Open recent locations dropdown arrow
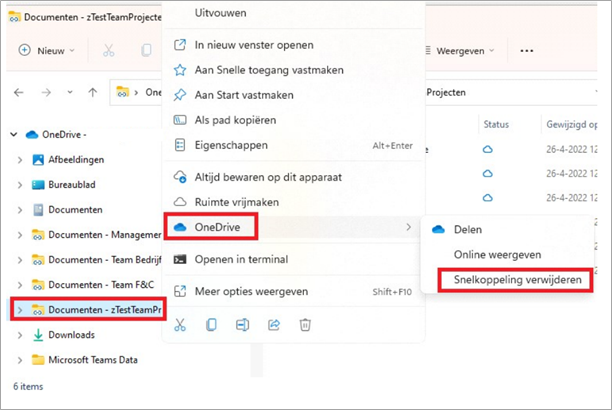This screenshot has height=410, width=612. click(70, 93)
